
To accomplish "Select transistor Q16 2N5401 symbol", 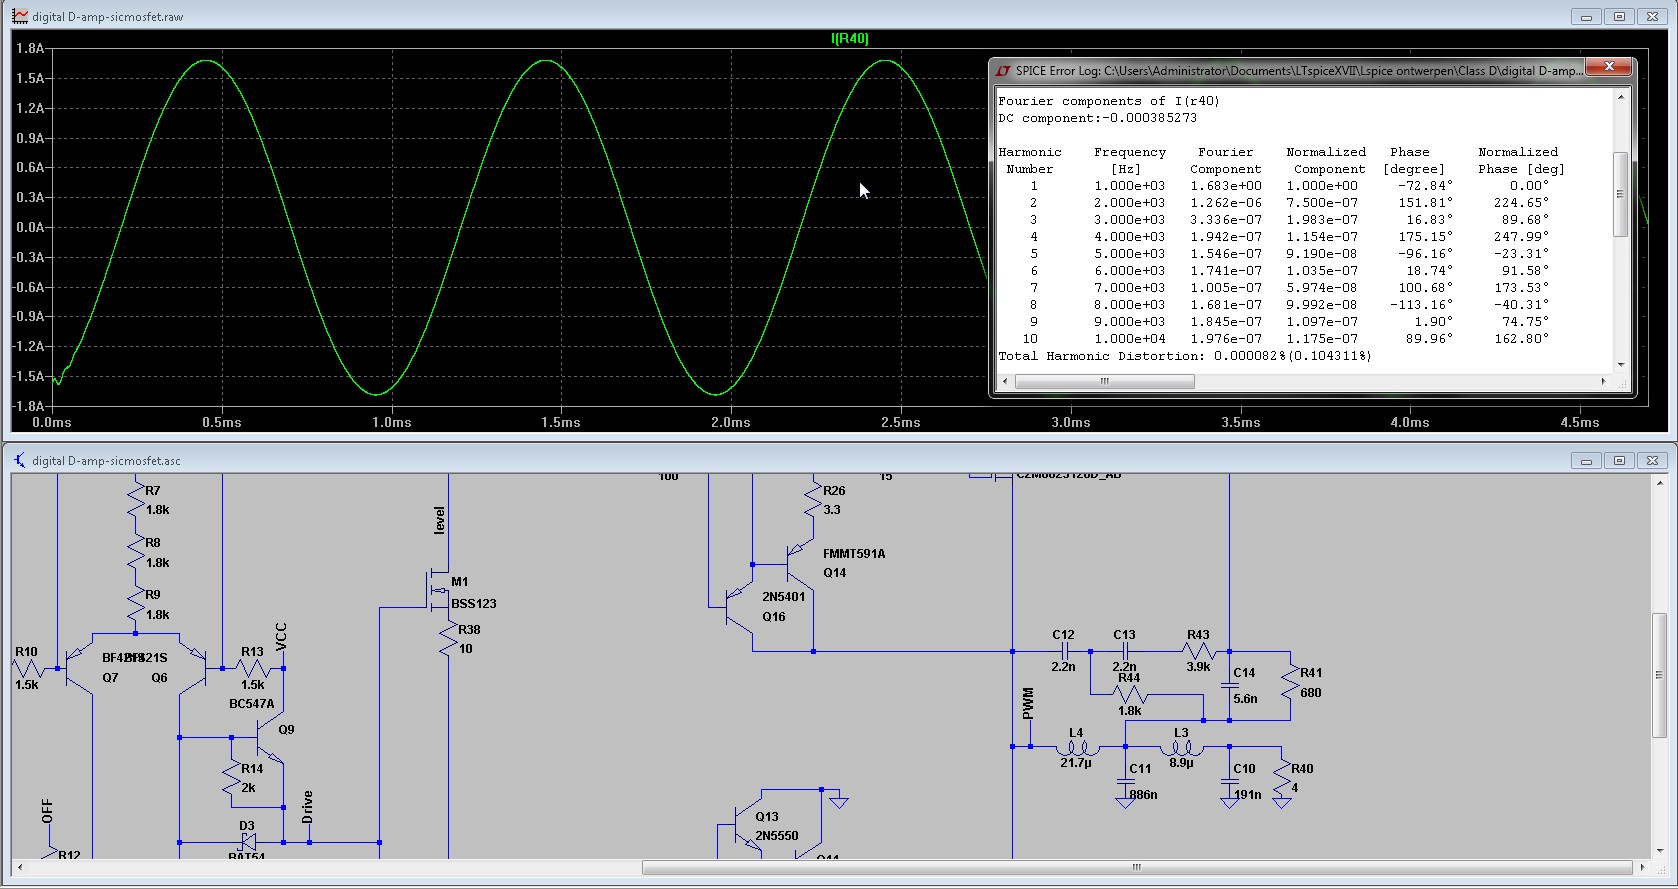I will (x=740, y=607).
